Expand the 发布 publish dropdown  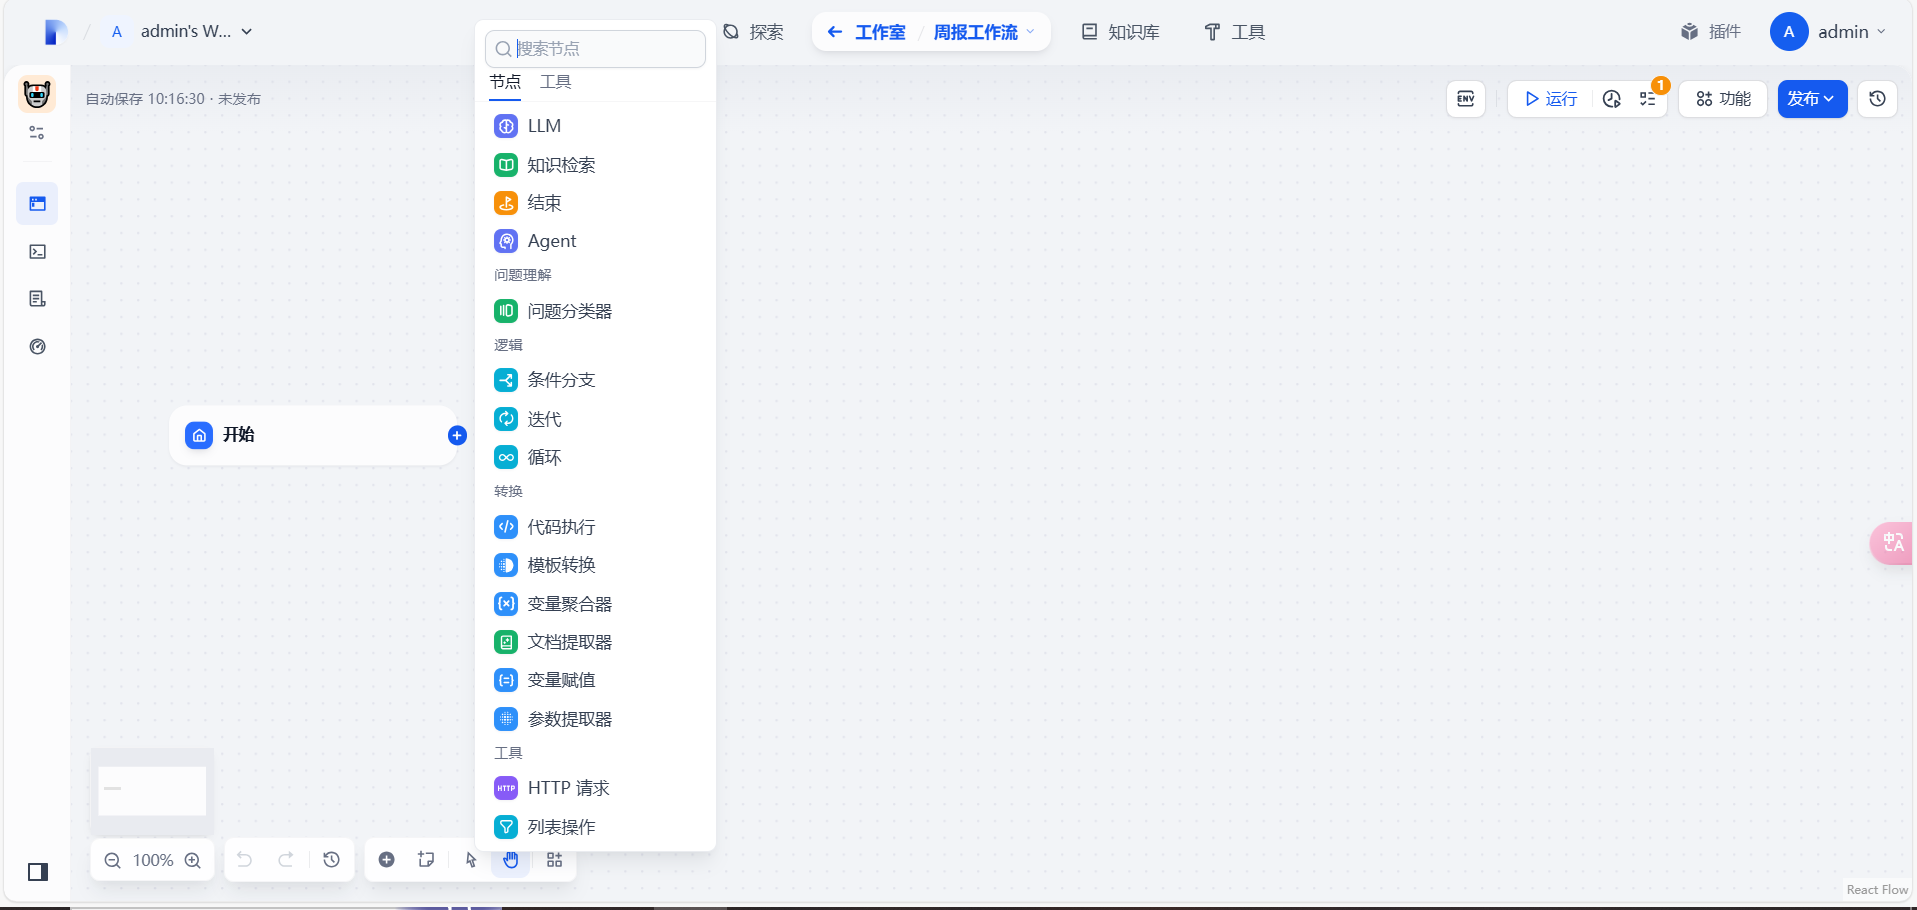pos(1811,99)
